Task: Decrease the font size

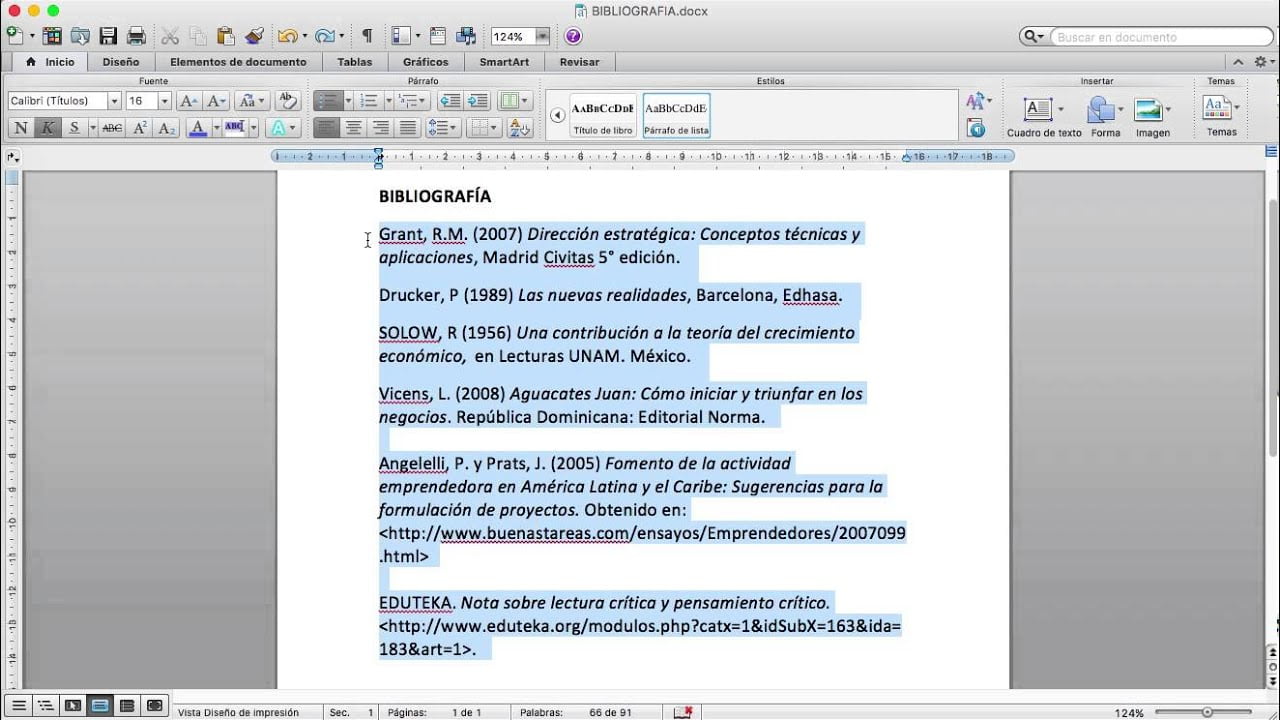Action: 215,101
